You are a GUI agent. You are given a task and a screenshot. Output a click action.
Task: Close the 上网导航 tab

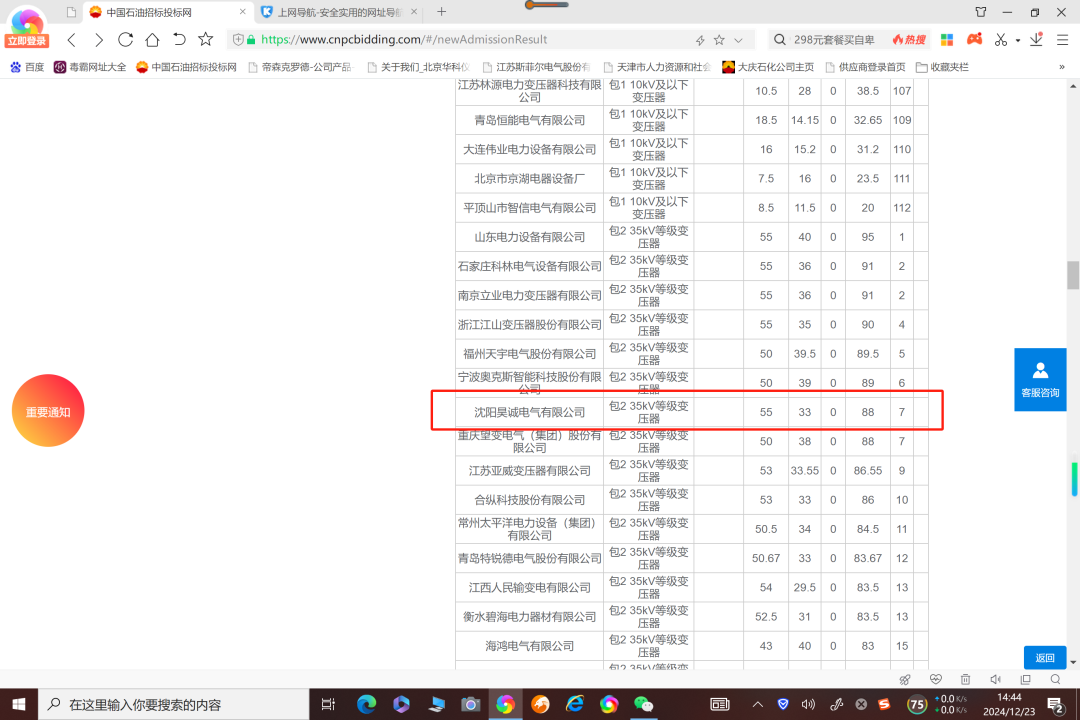[413, 12]
